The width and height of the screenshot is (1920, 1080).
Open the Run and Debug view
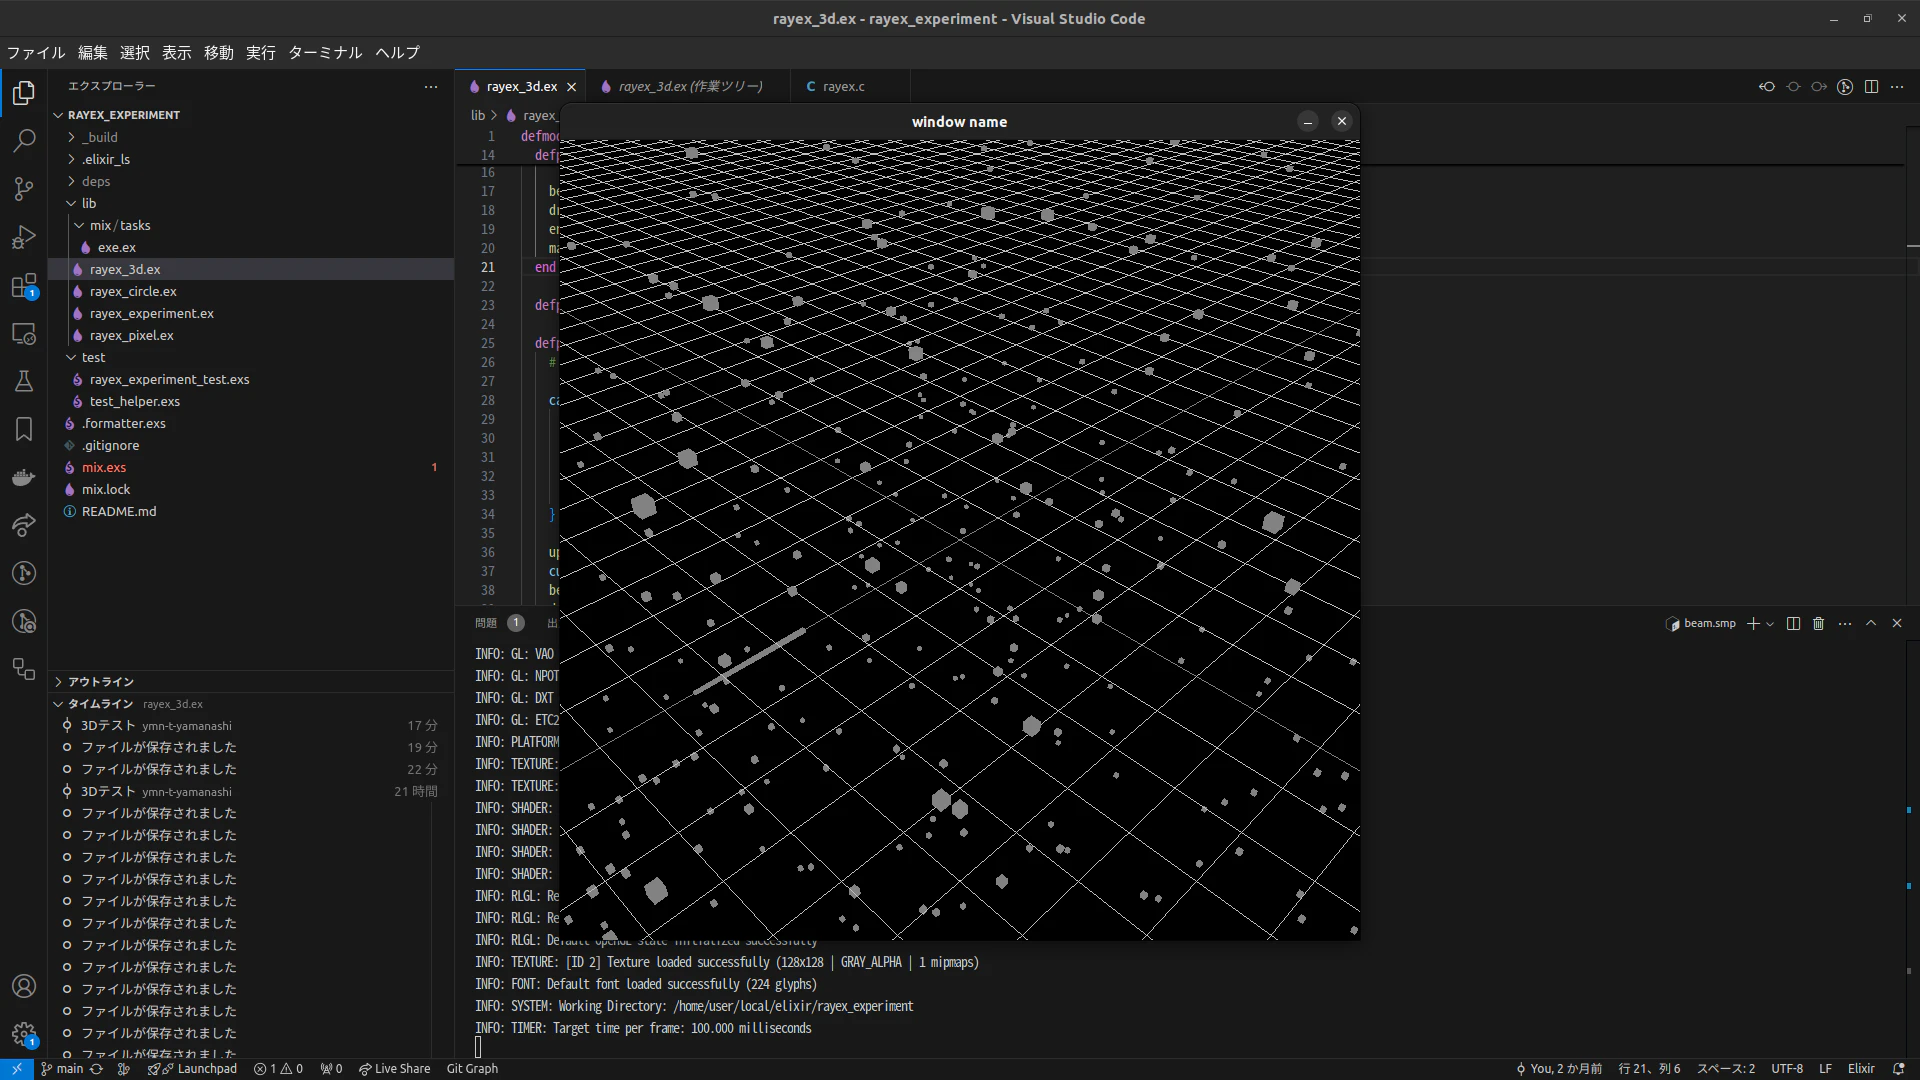24,237
